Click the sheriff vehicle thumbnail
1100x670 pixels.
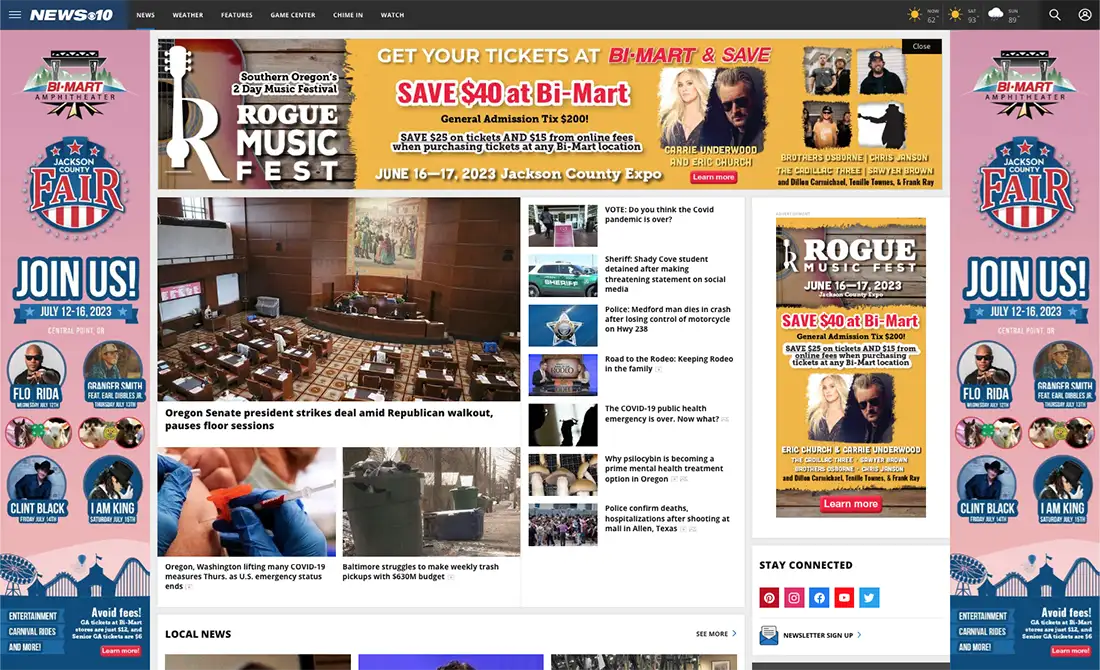coord(563,276)
